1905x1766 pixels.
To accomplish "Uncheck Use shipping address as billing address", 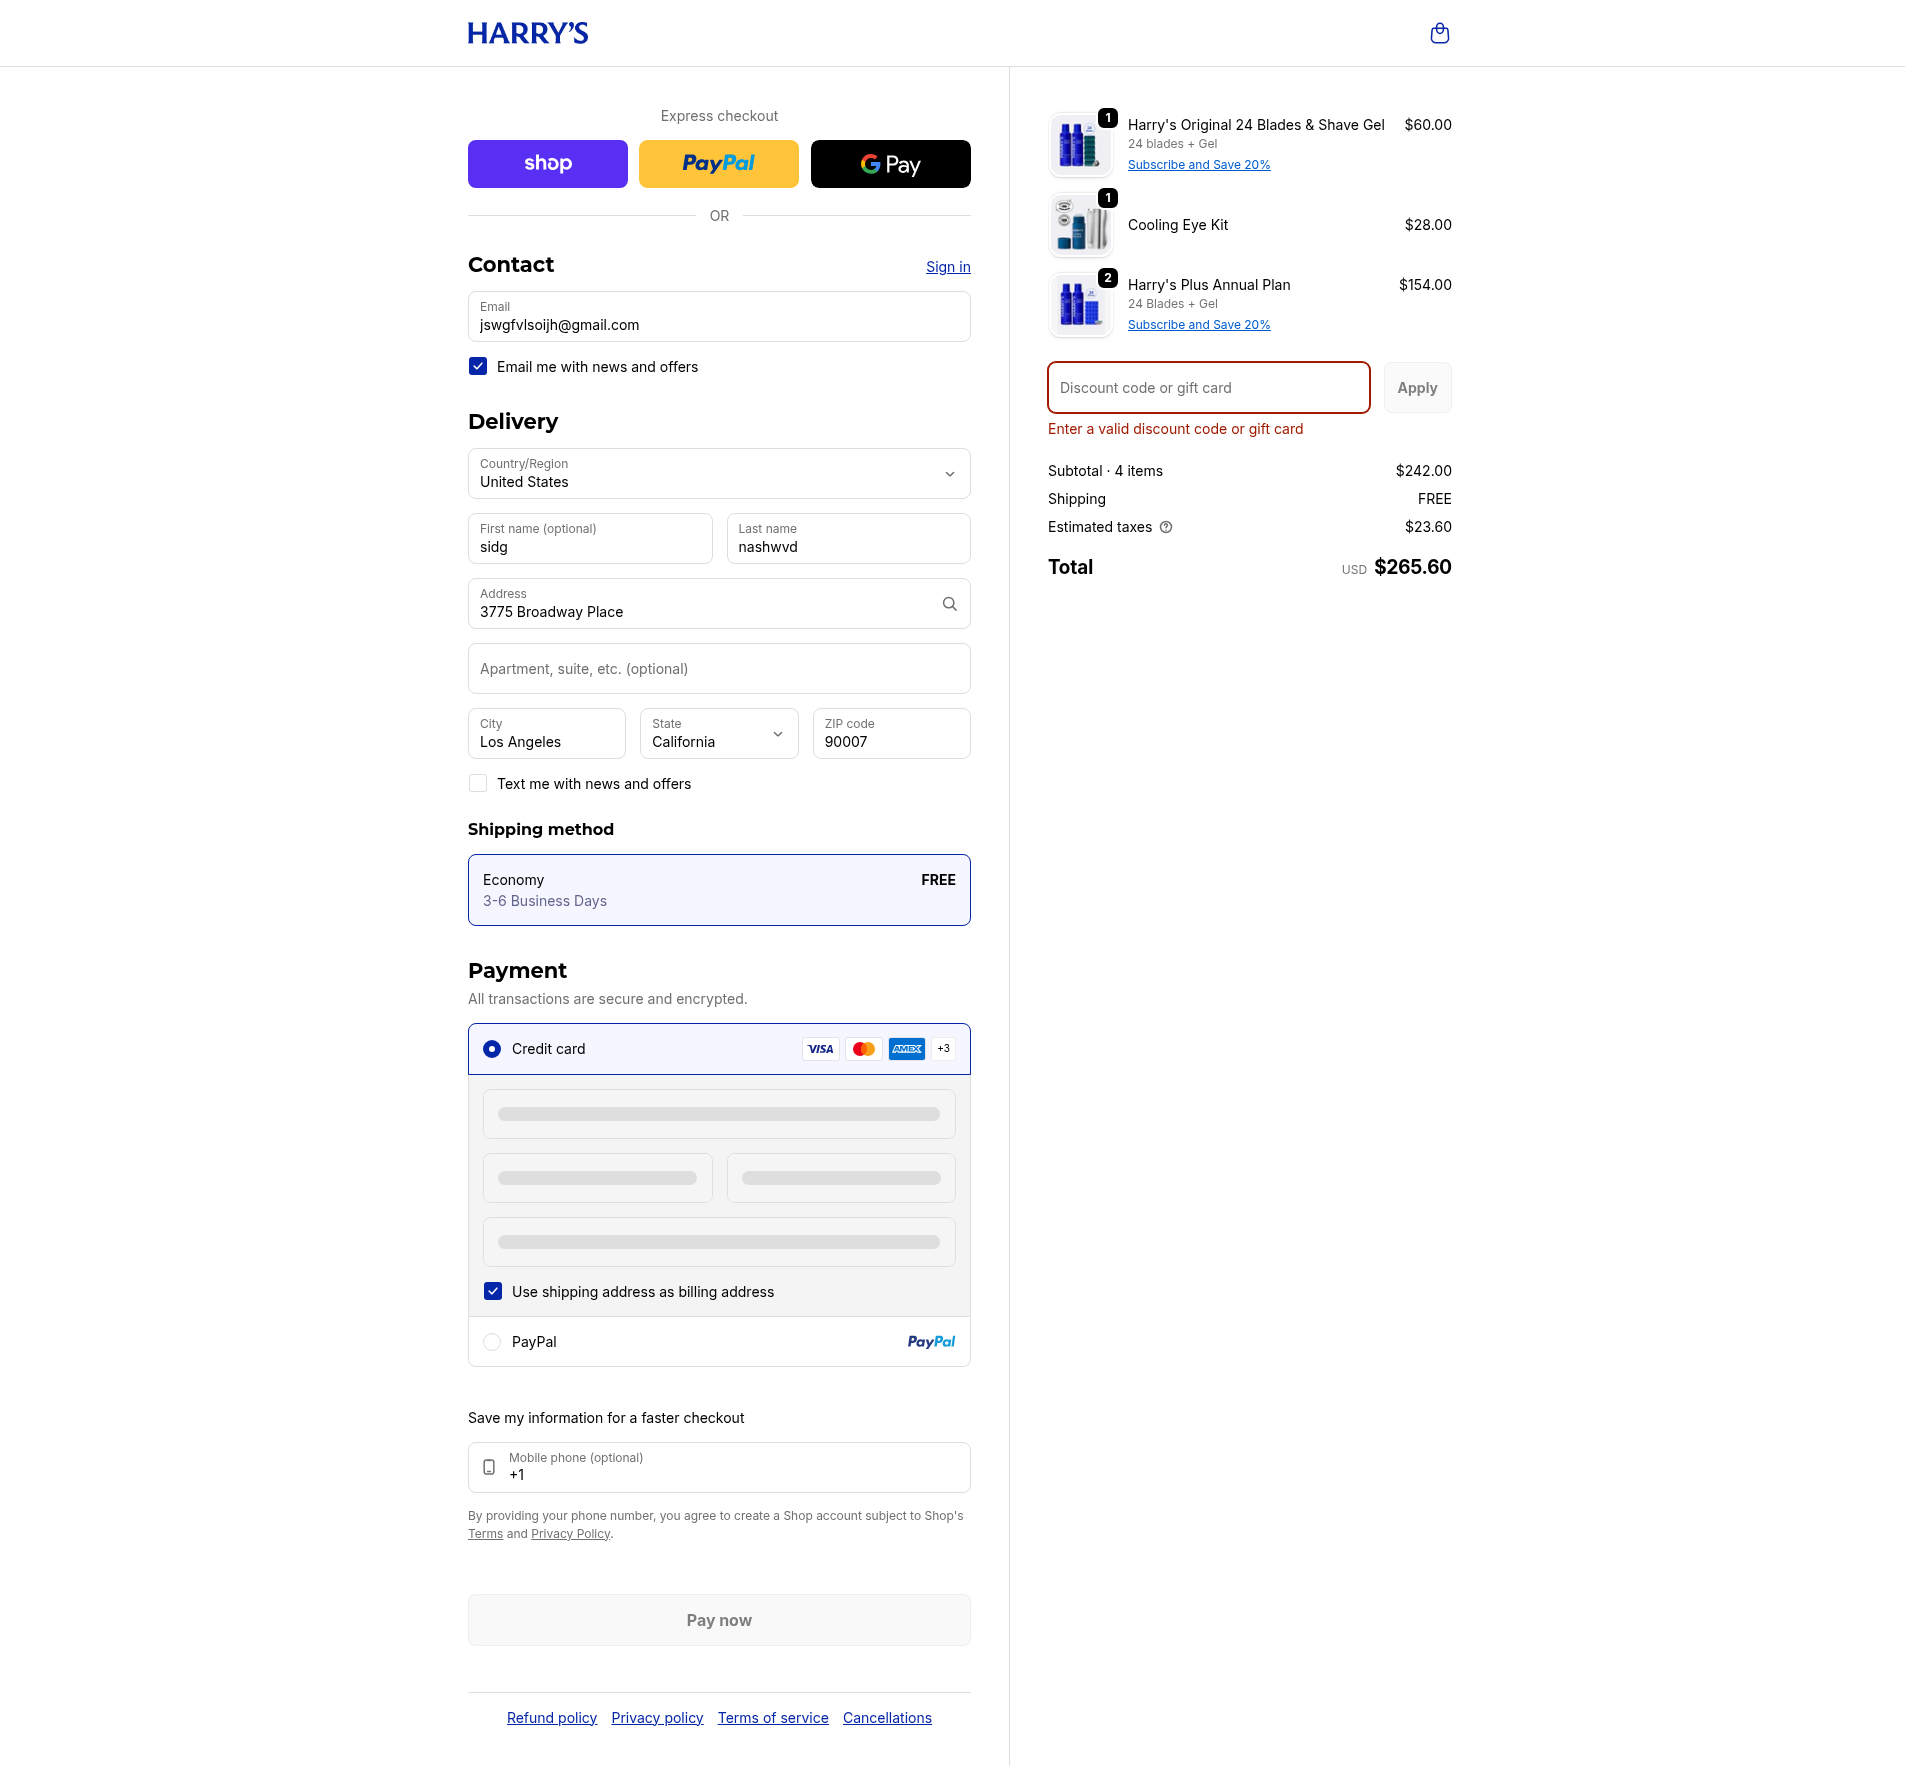I will tap(493, 1292).
